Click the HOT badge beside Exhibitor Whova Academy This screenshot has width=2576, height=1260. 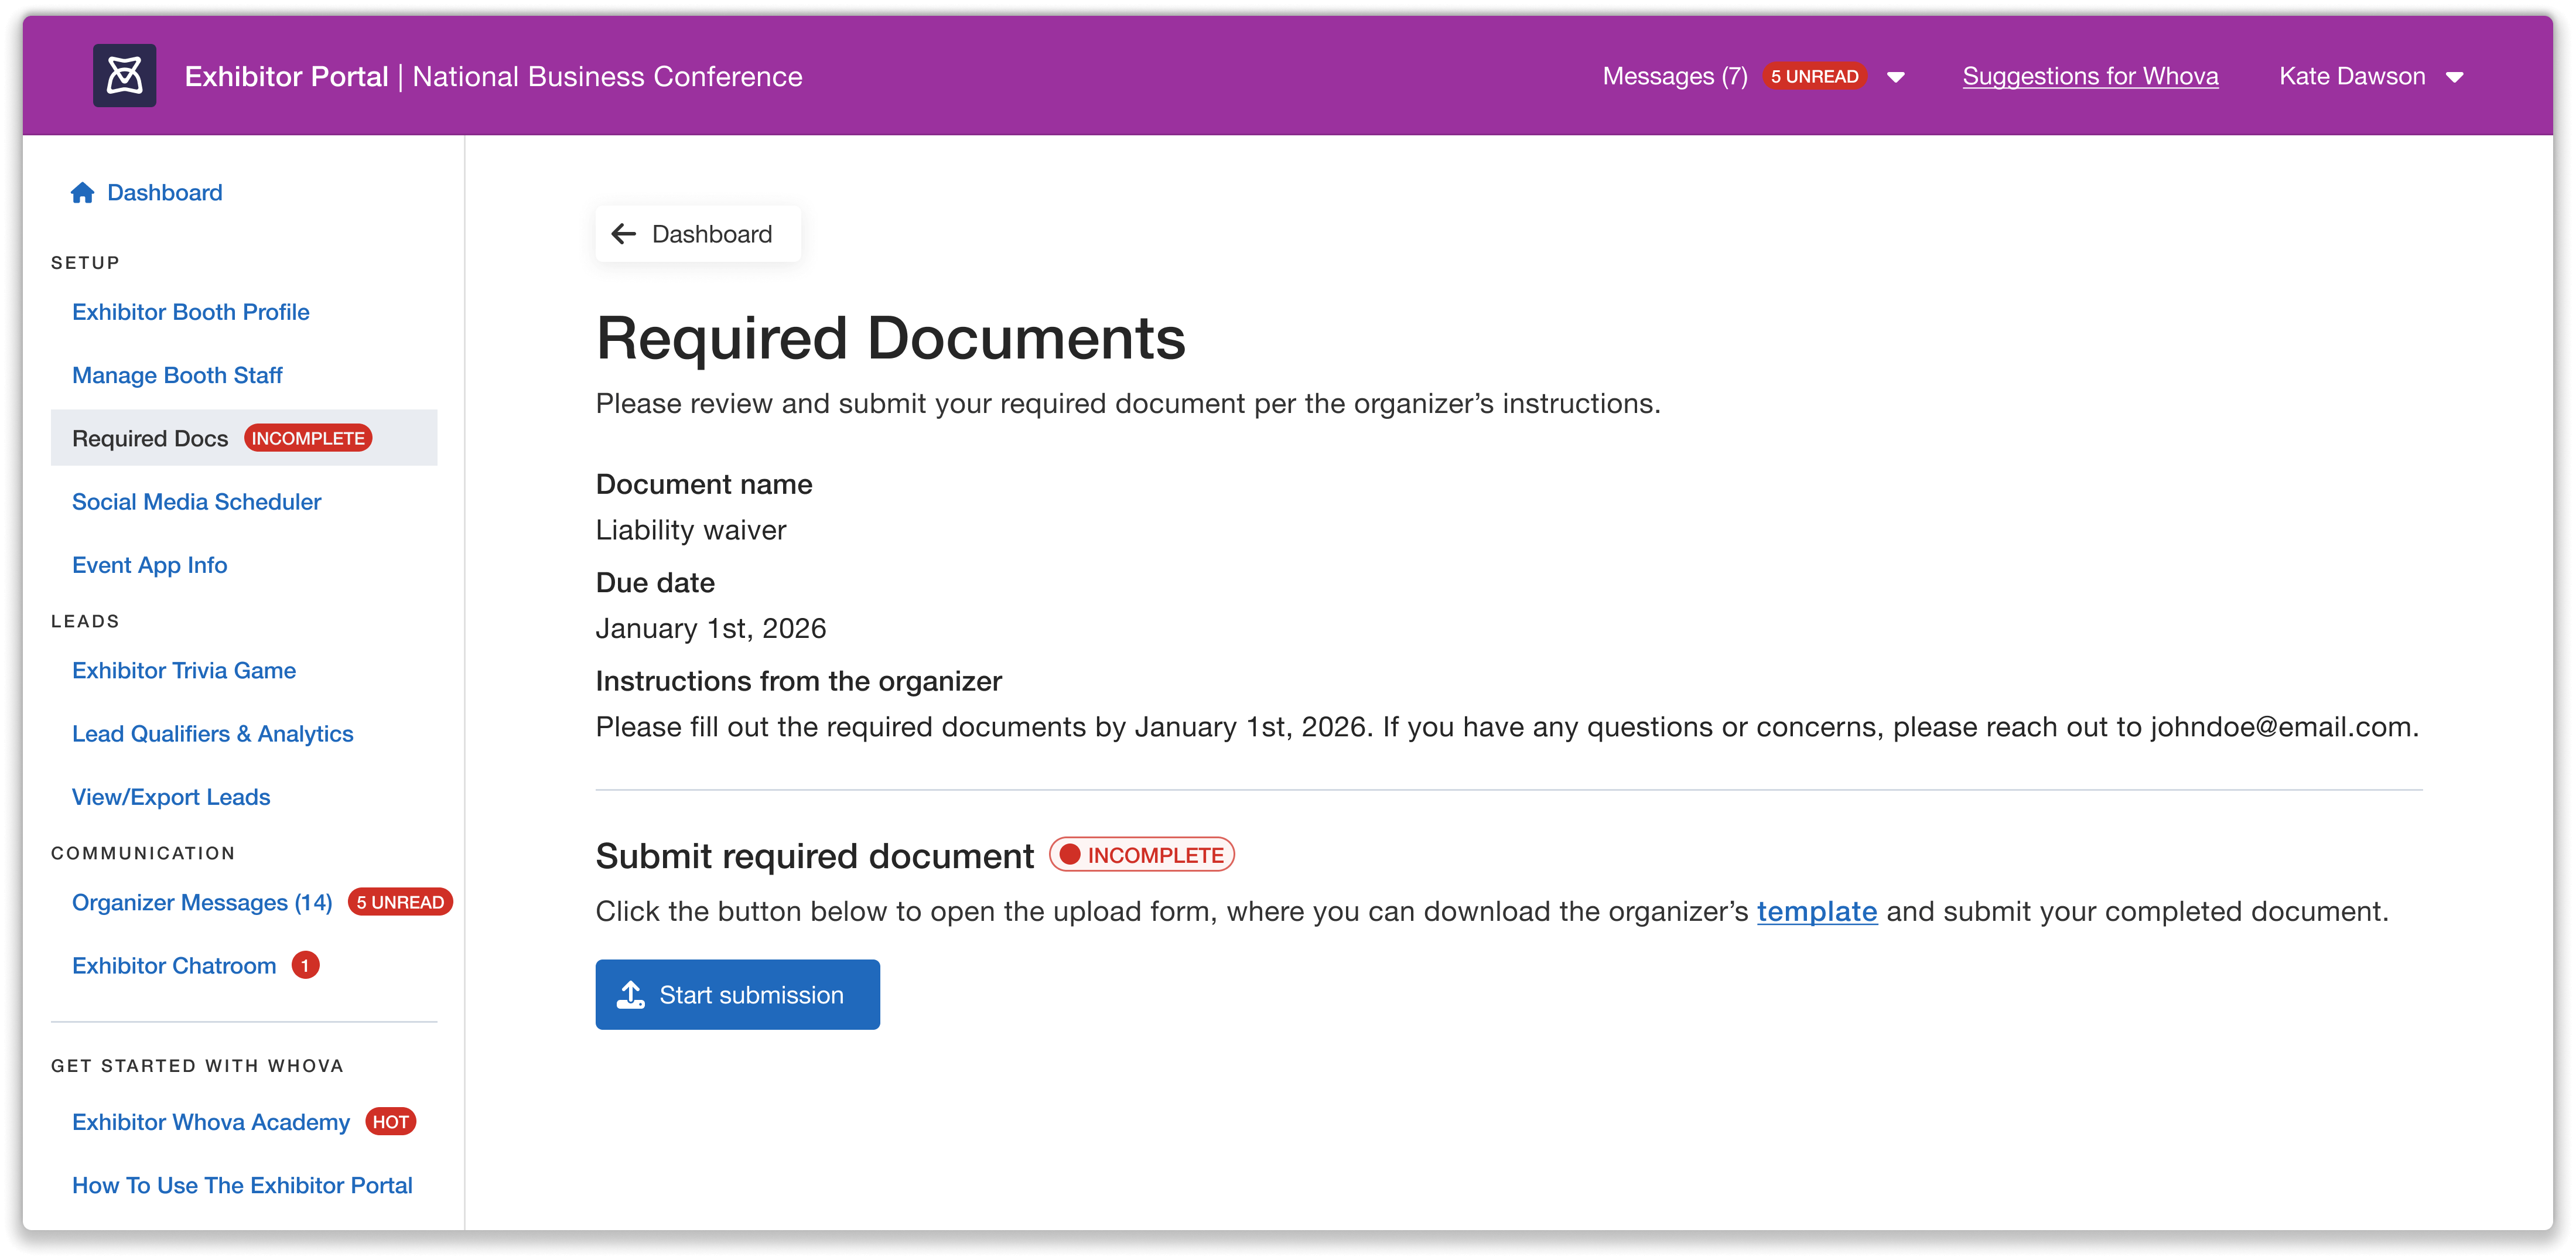click(391, 1121)
